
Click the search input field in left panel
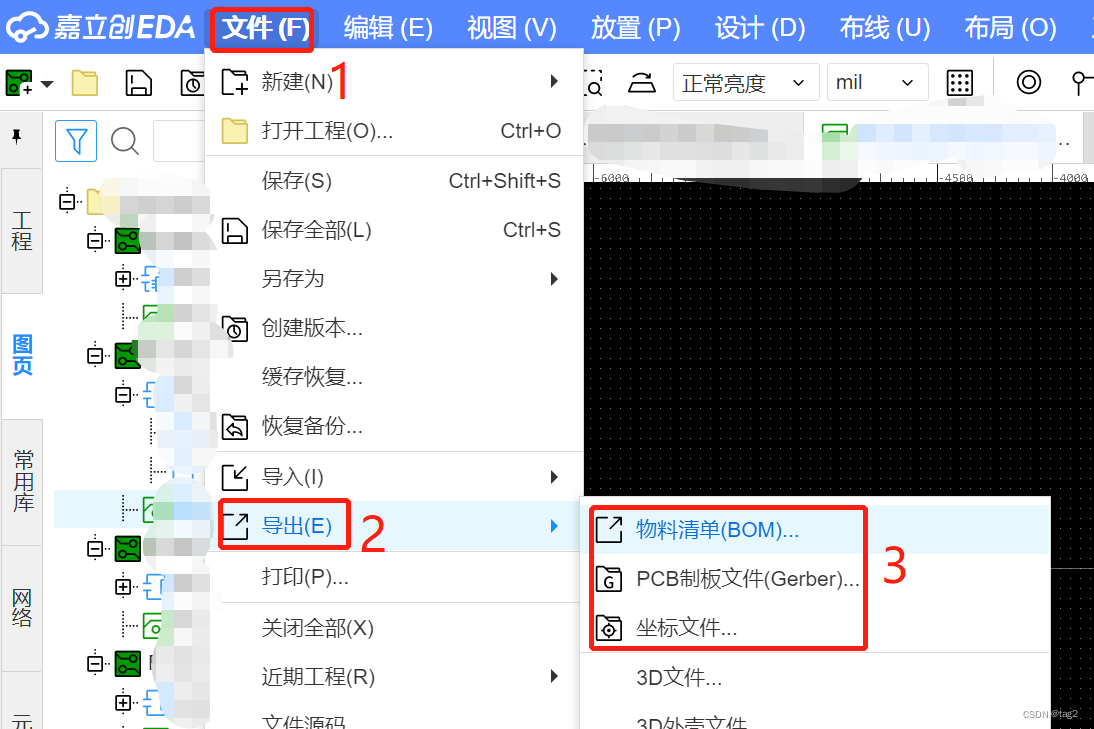pyautogui.click(x=179, y=141)
